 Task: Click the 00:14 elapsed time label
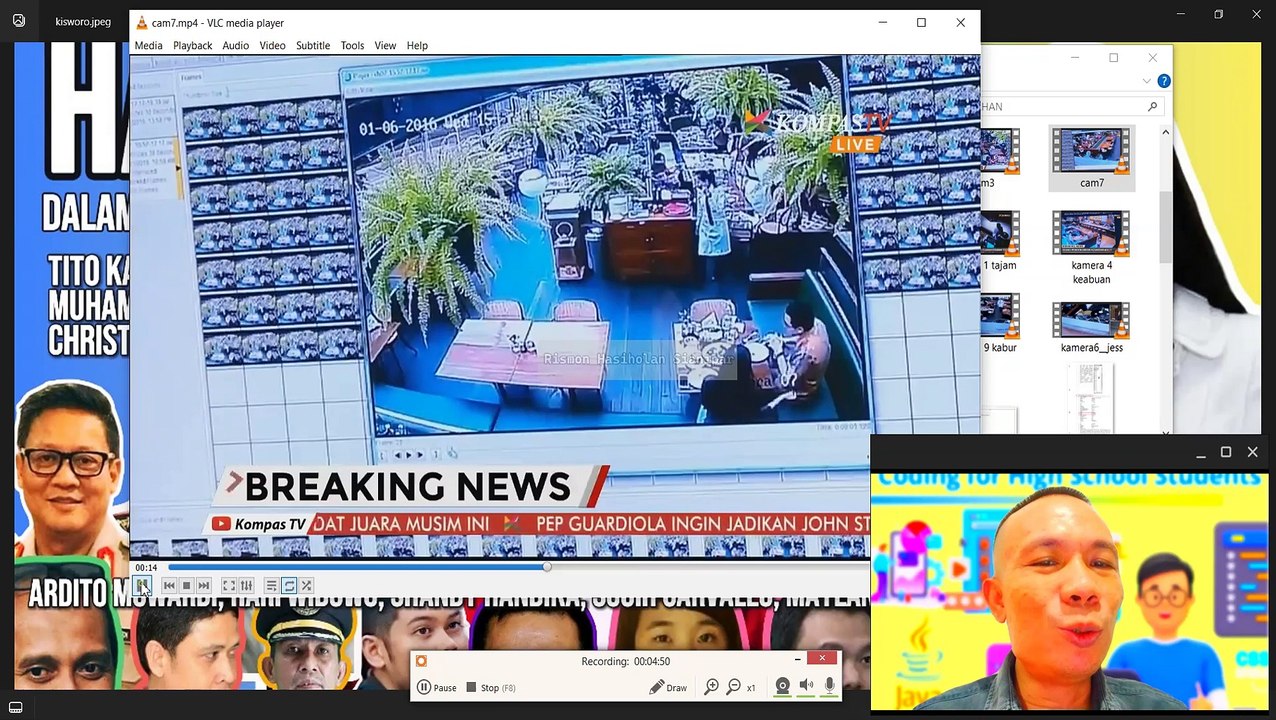click(146, 568)
